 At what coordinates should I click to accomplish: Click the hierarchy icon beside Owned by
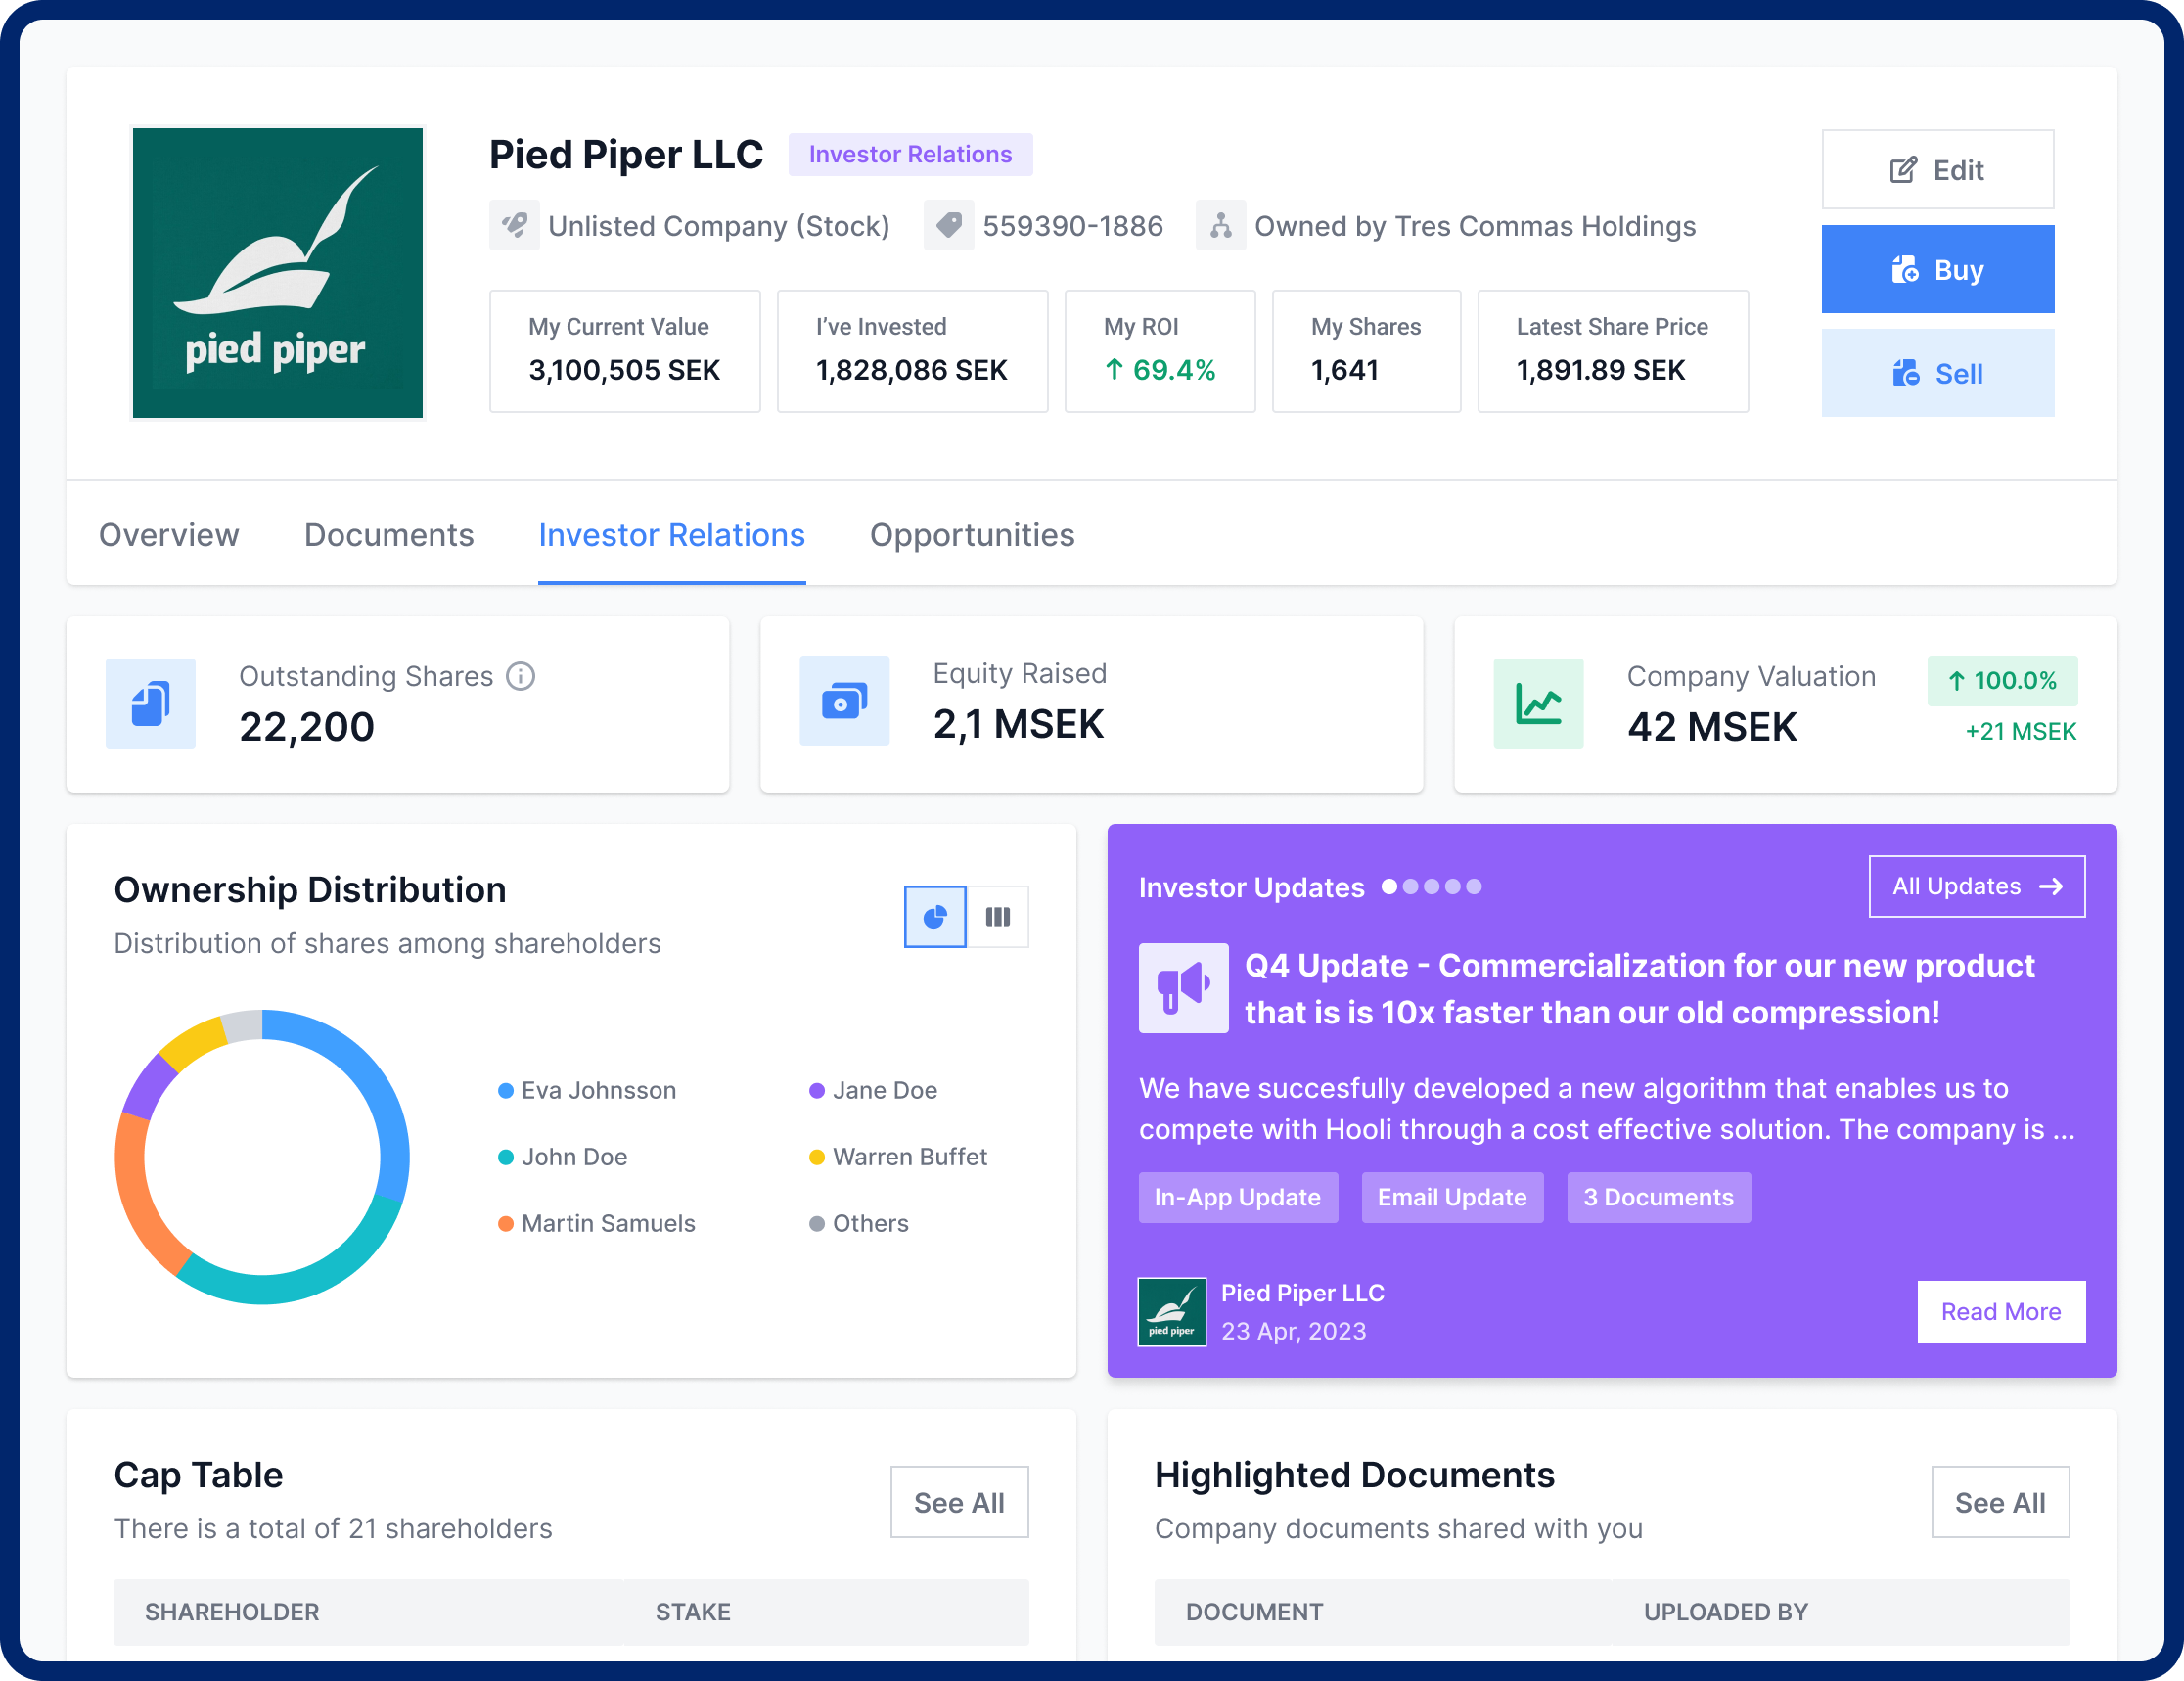tap(1220, 225)
